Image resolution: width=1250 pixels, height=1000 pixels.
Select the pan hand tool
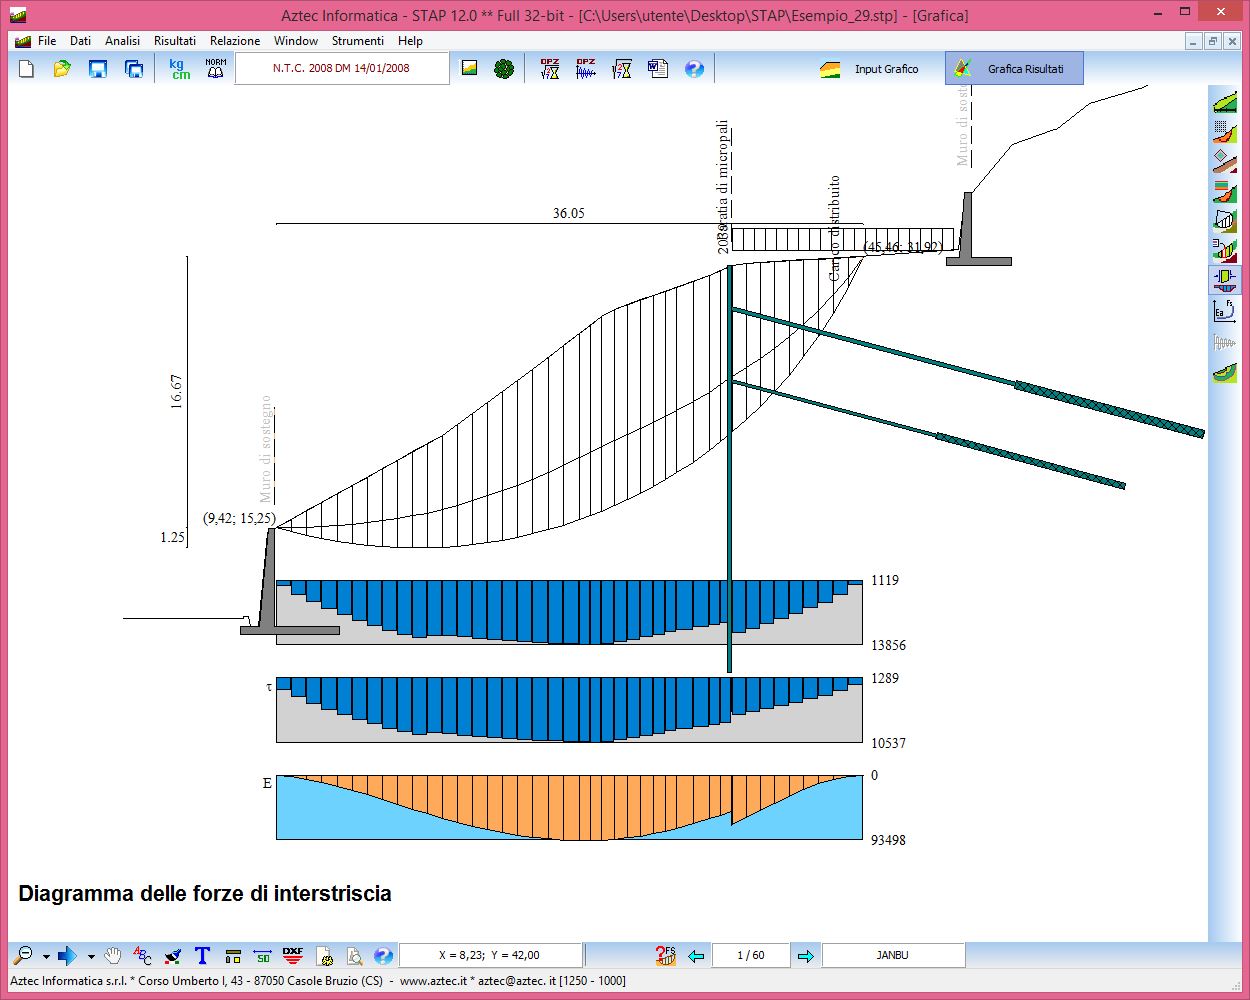(x=113, y=956)
